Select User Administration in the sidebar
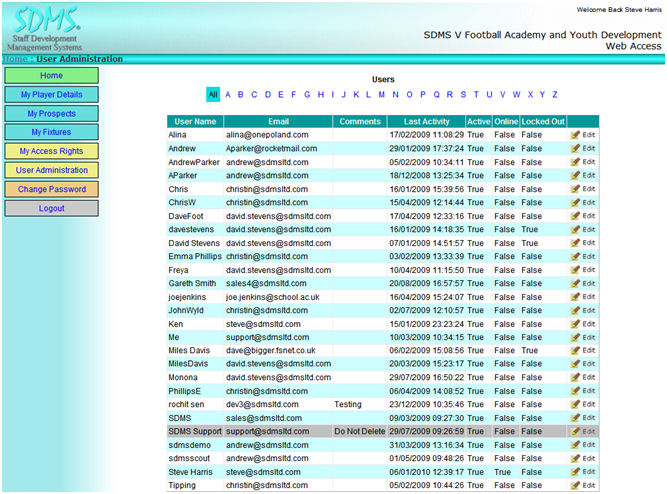 [x=51, y=170]
